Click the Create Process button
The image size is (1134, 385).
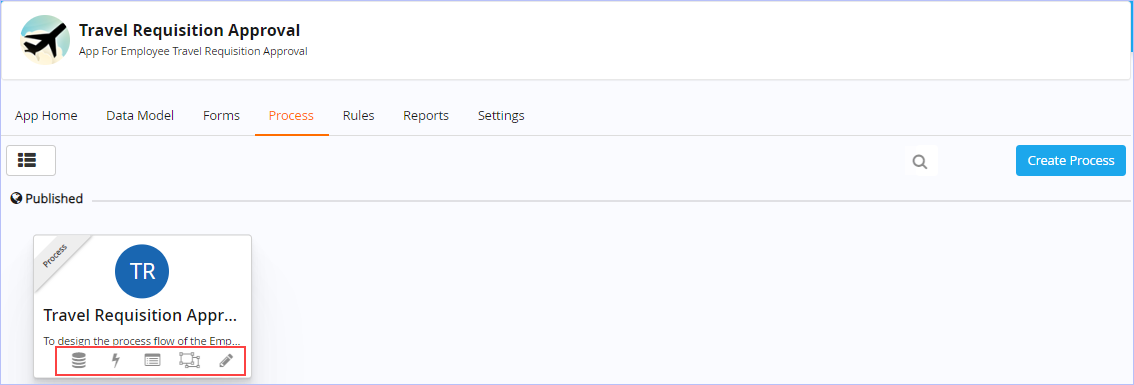tap(1070, 161)
